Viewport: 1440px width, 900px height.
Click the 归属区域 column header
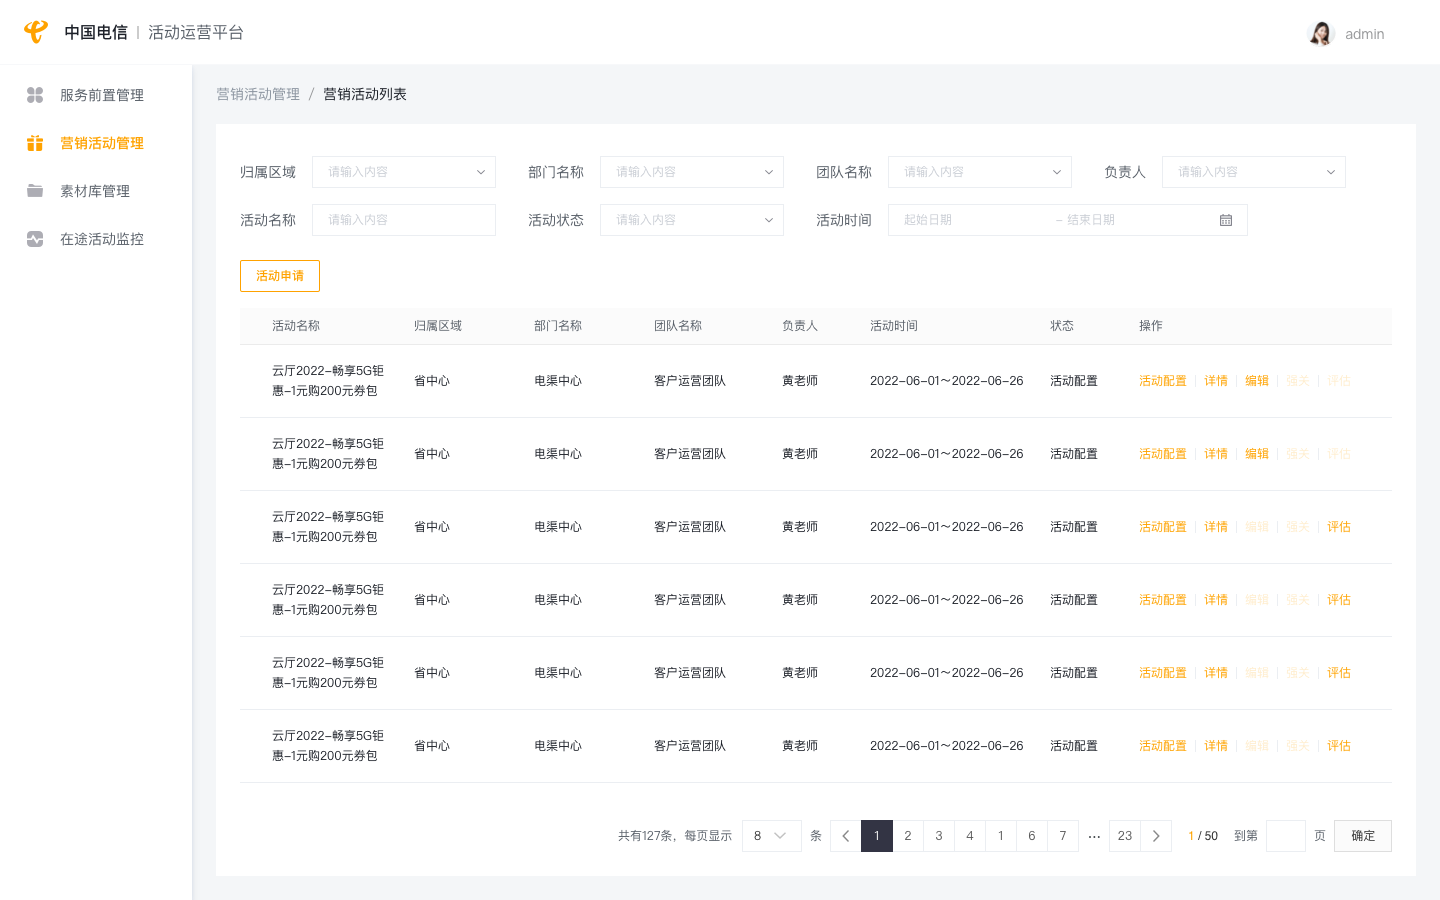click(x=438, y=326)
